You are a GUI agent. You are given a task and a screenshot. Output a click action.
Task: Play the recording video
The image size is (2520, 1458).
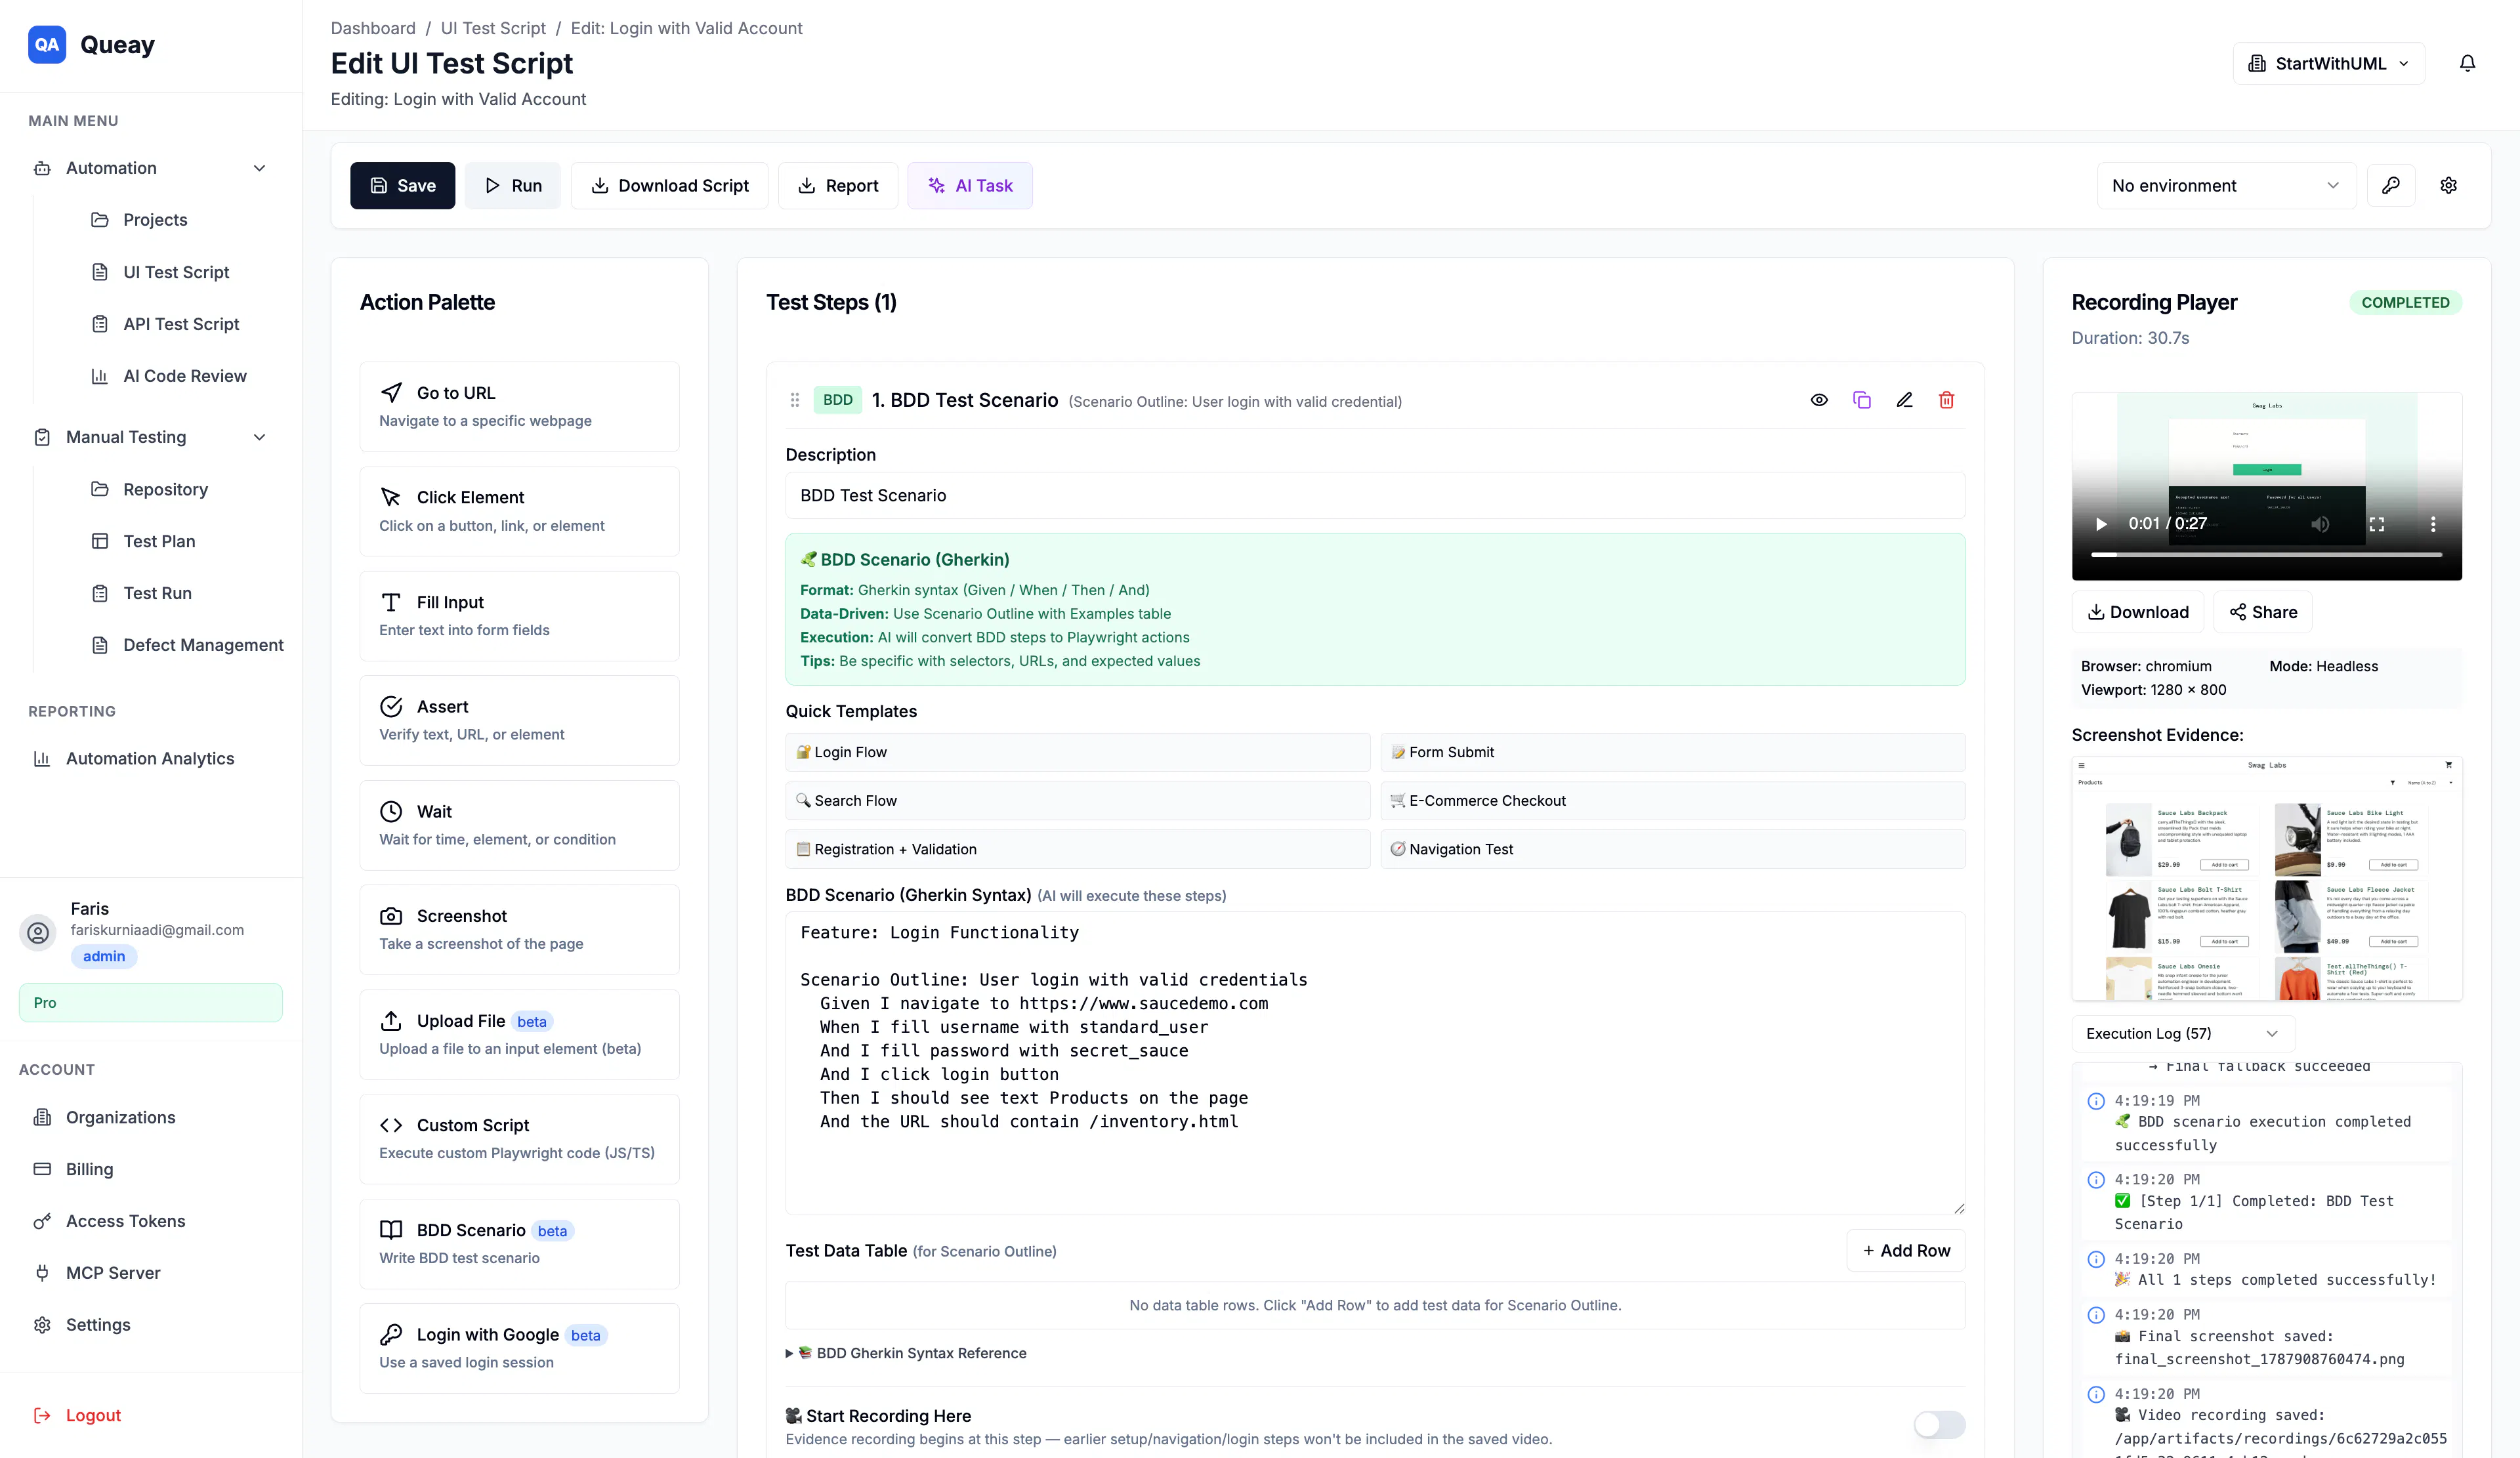[x=2101, y=524]
